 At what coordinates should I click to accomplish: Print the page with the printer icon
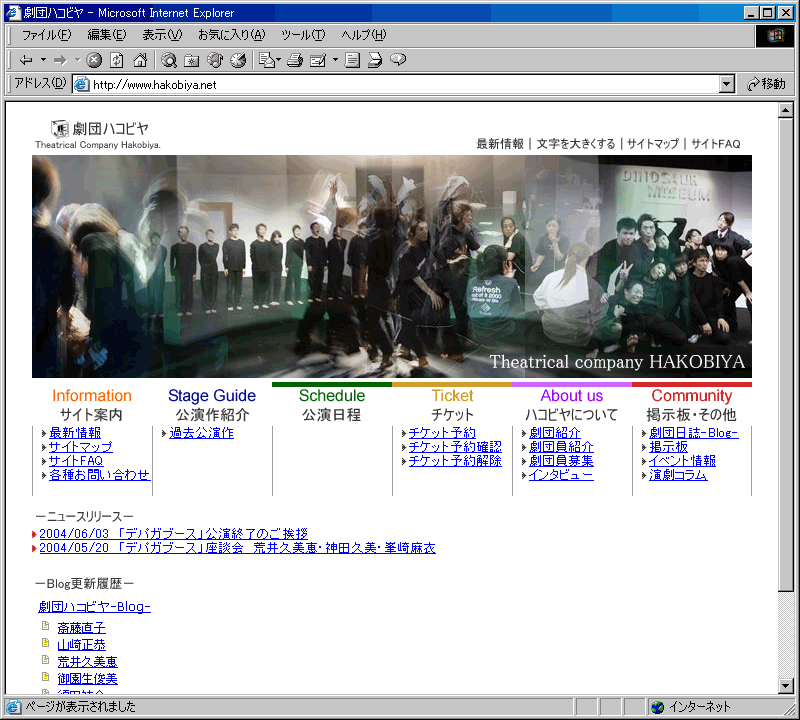(295, 60)
